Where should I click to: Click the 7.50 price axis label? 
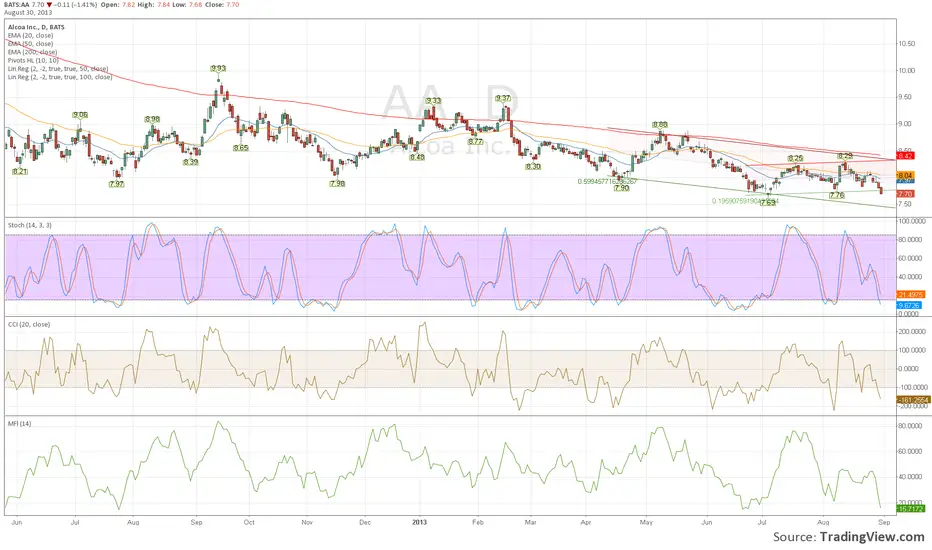tap(906, 204)
